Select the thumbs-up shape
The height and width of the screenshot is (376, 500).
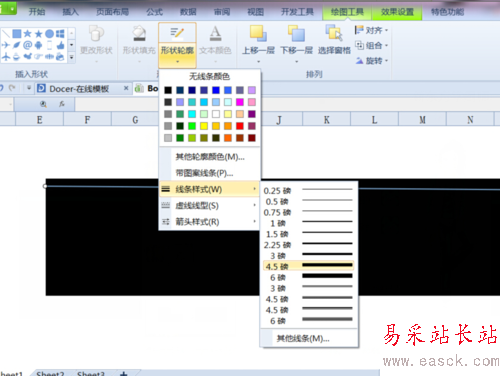[60, 45]
